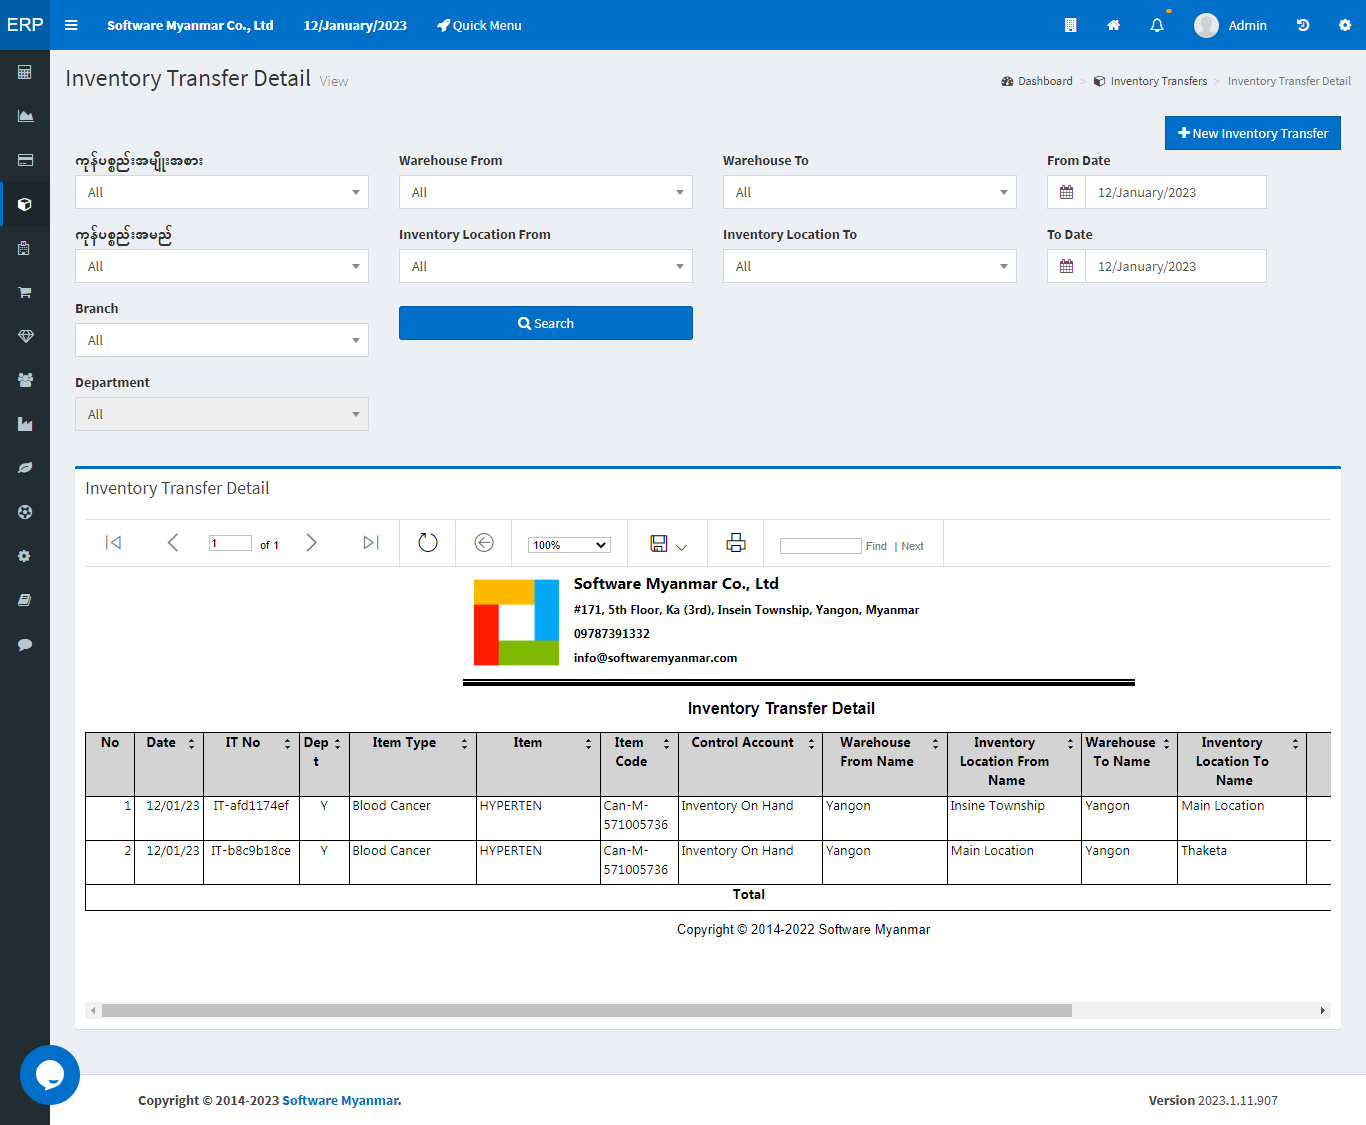The height and width of the screenshot is (1125, 1366).
Task: Click the Search button
Action: click(546, 323)
